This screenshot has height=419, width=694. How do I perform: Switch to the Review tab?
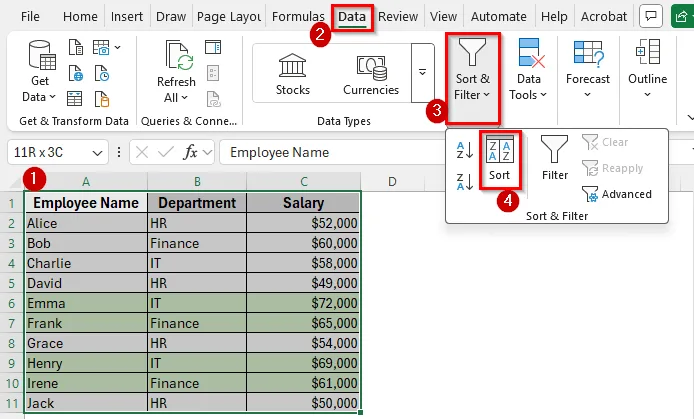(x=398, y=16)
